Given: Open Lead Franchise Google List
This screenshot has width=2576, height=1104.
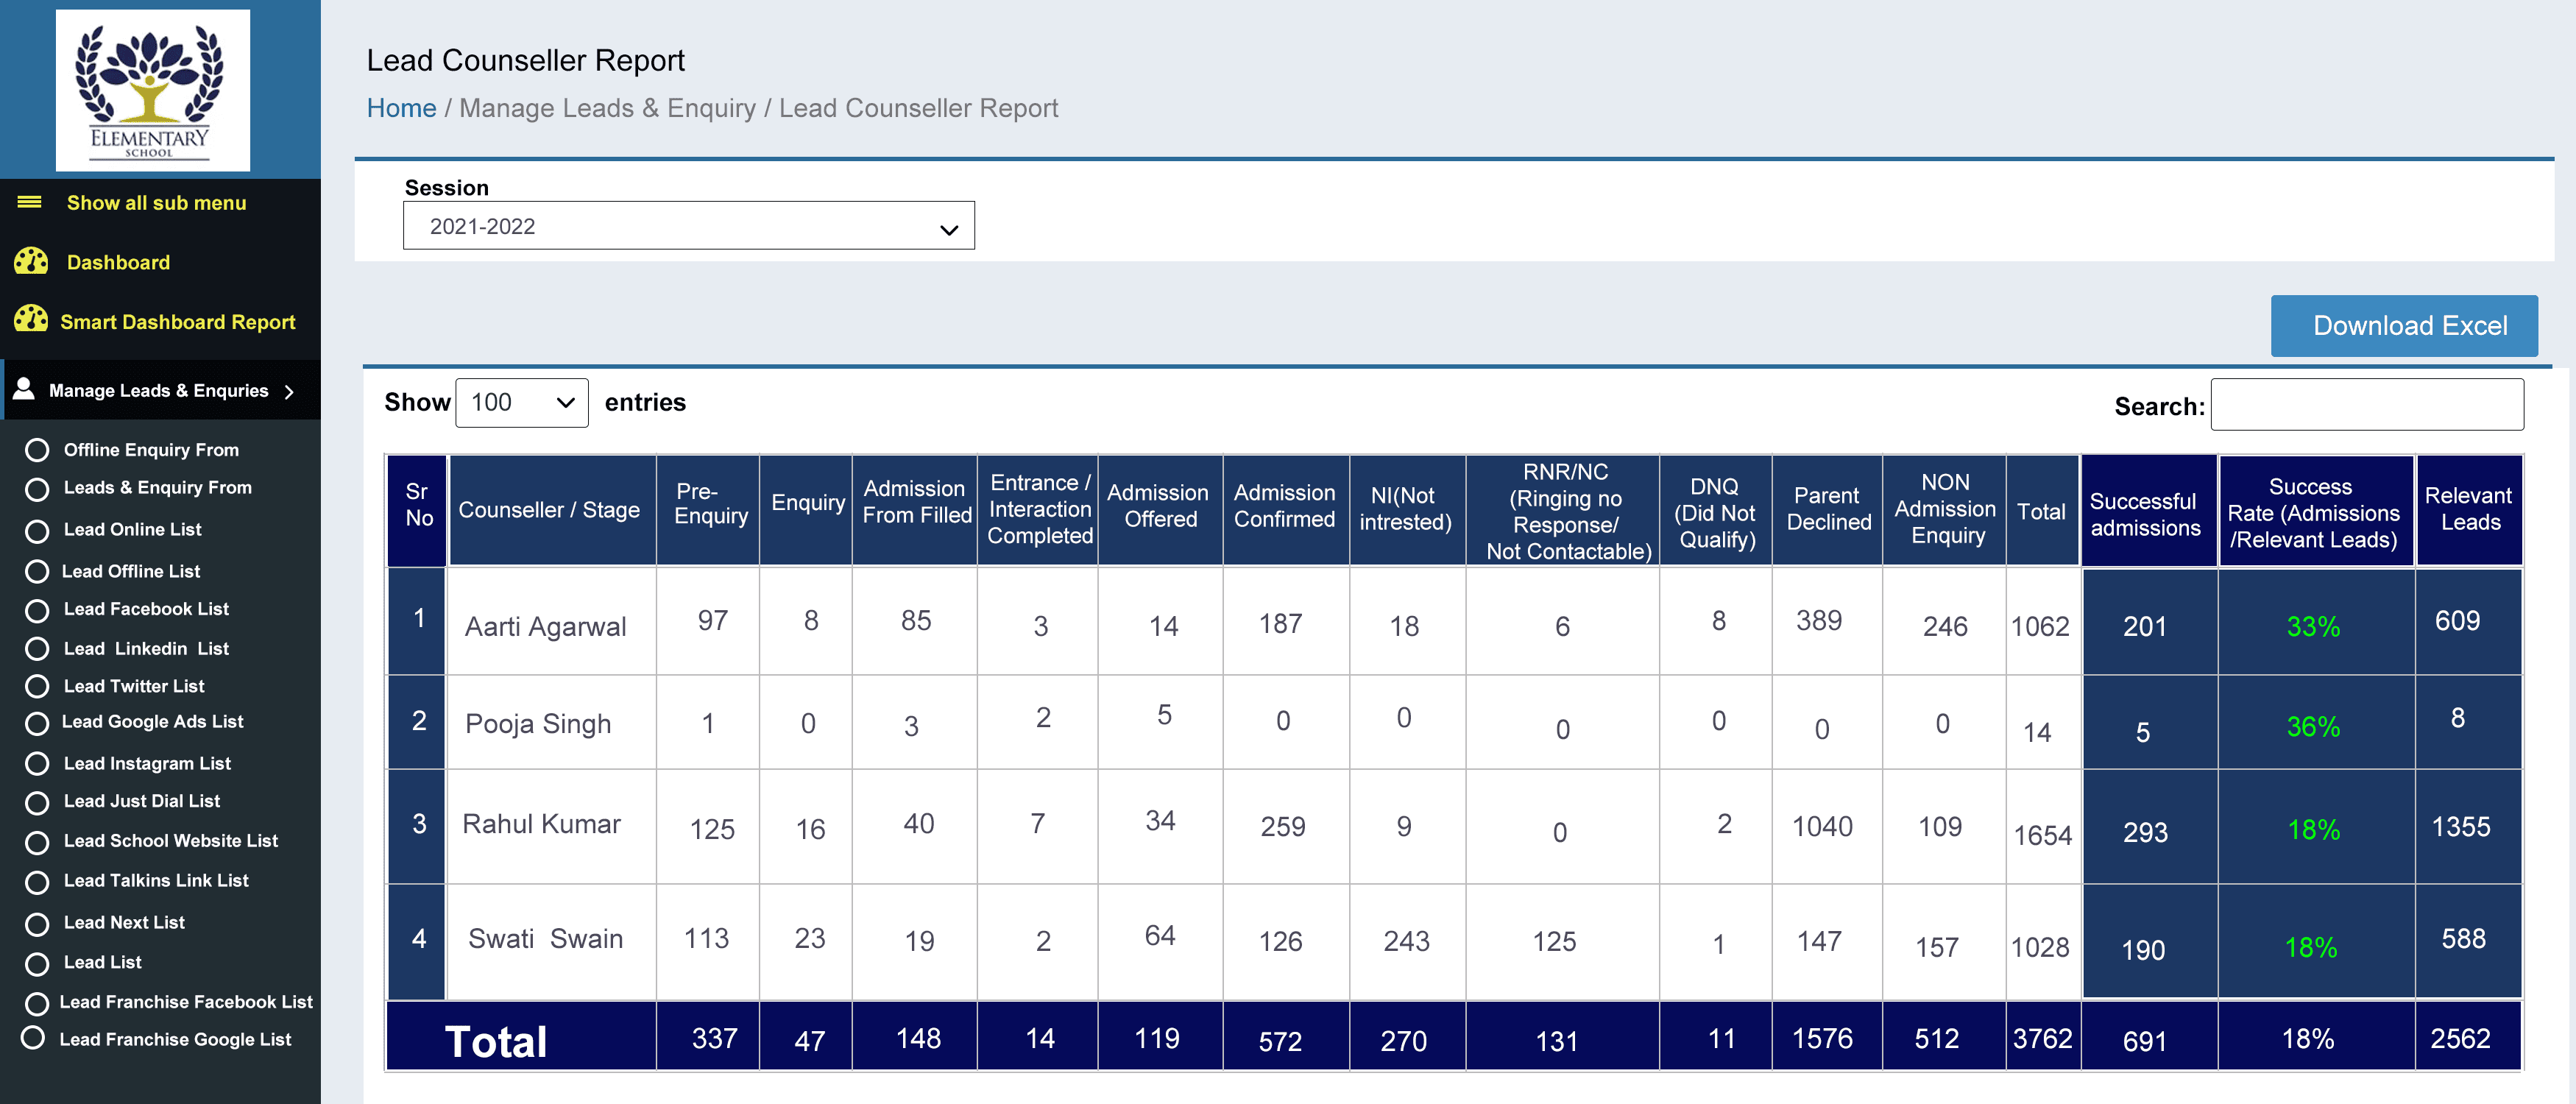Looking at the screenshot, I should [175, 1040].
